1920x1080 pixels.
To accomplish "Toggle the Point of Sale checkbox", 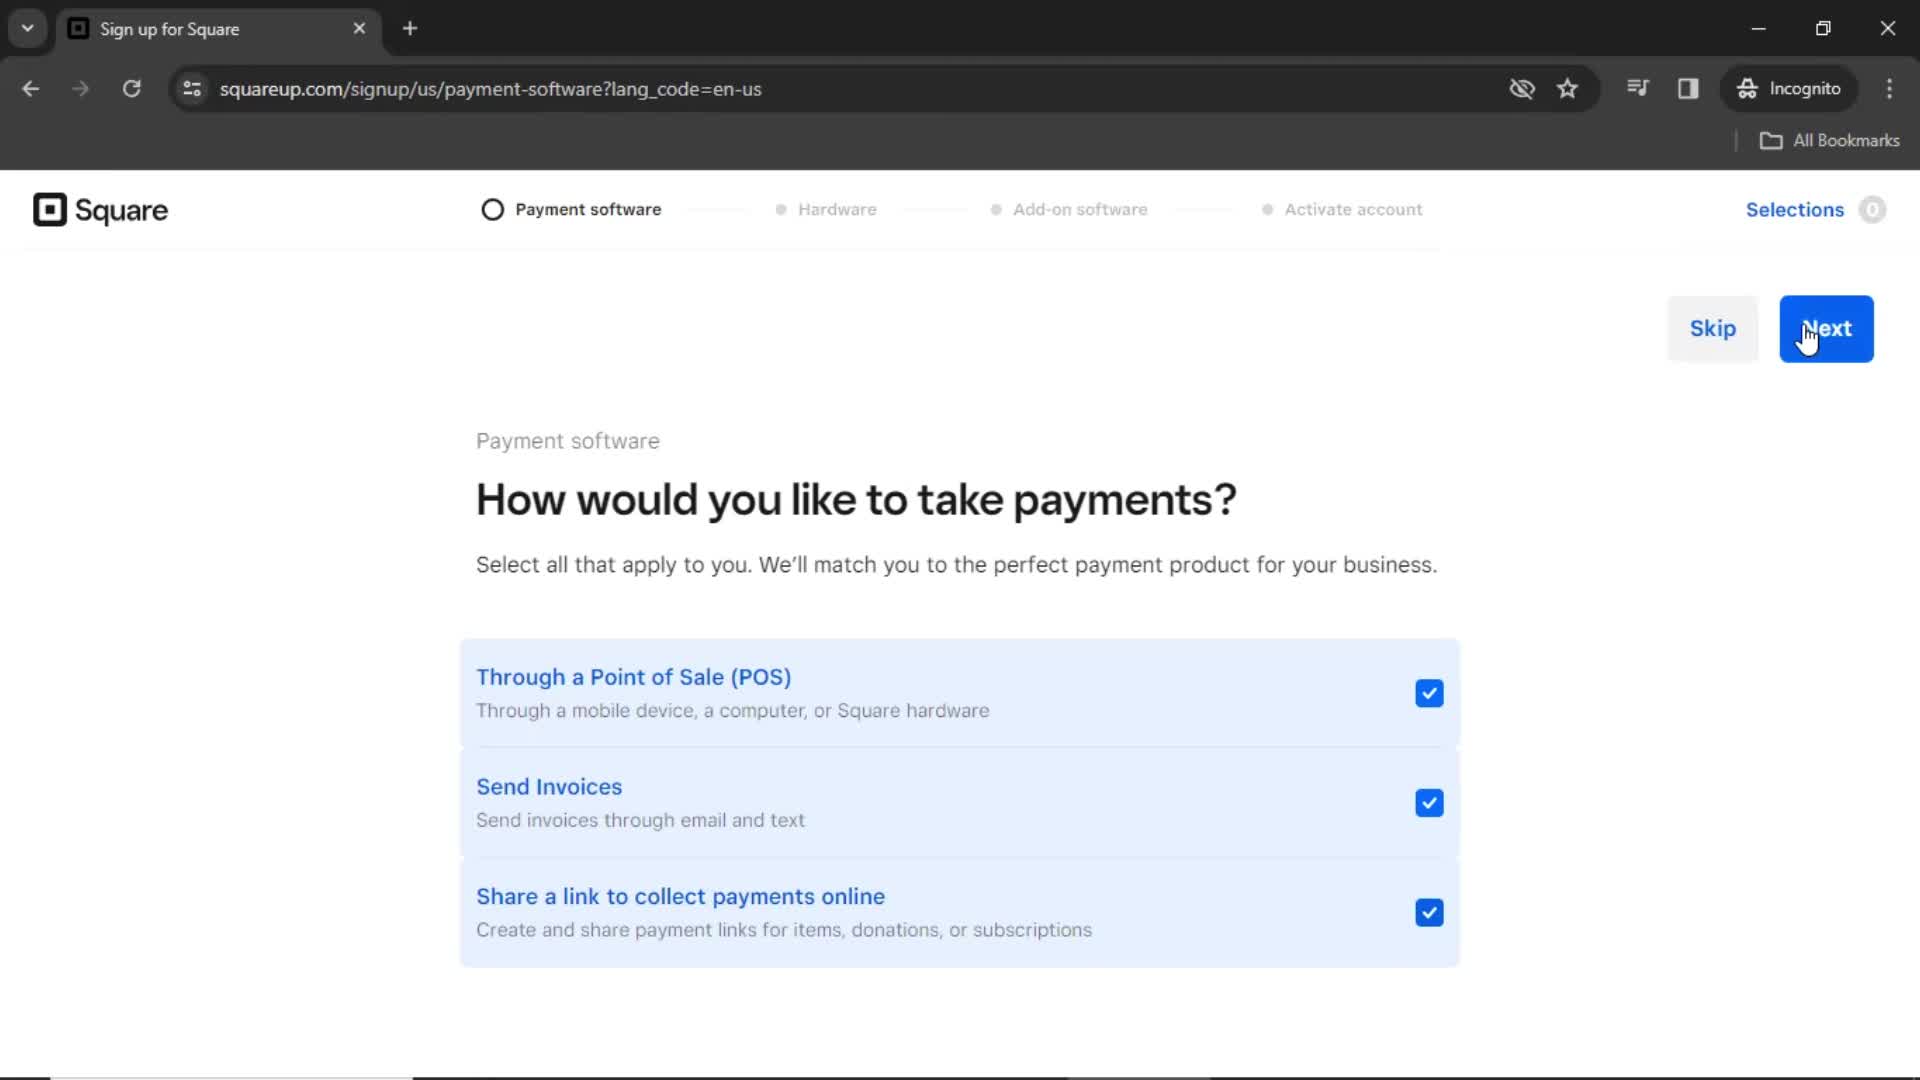I will [x=1429, y=692].
